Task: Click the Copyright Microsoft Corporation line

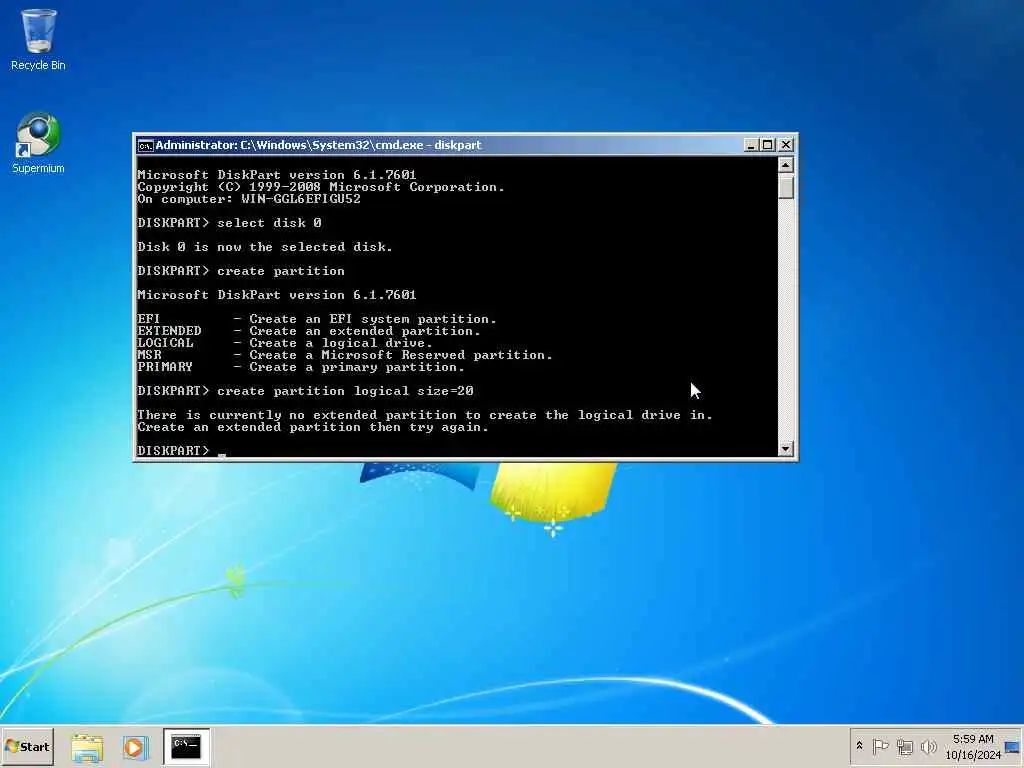Action: (x=321, y=187)
